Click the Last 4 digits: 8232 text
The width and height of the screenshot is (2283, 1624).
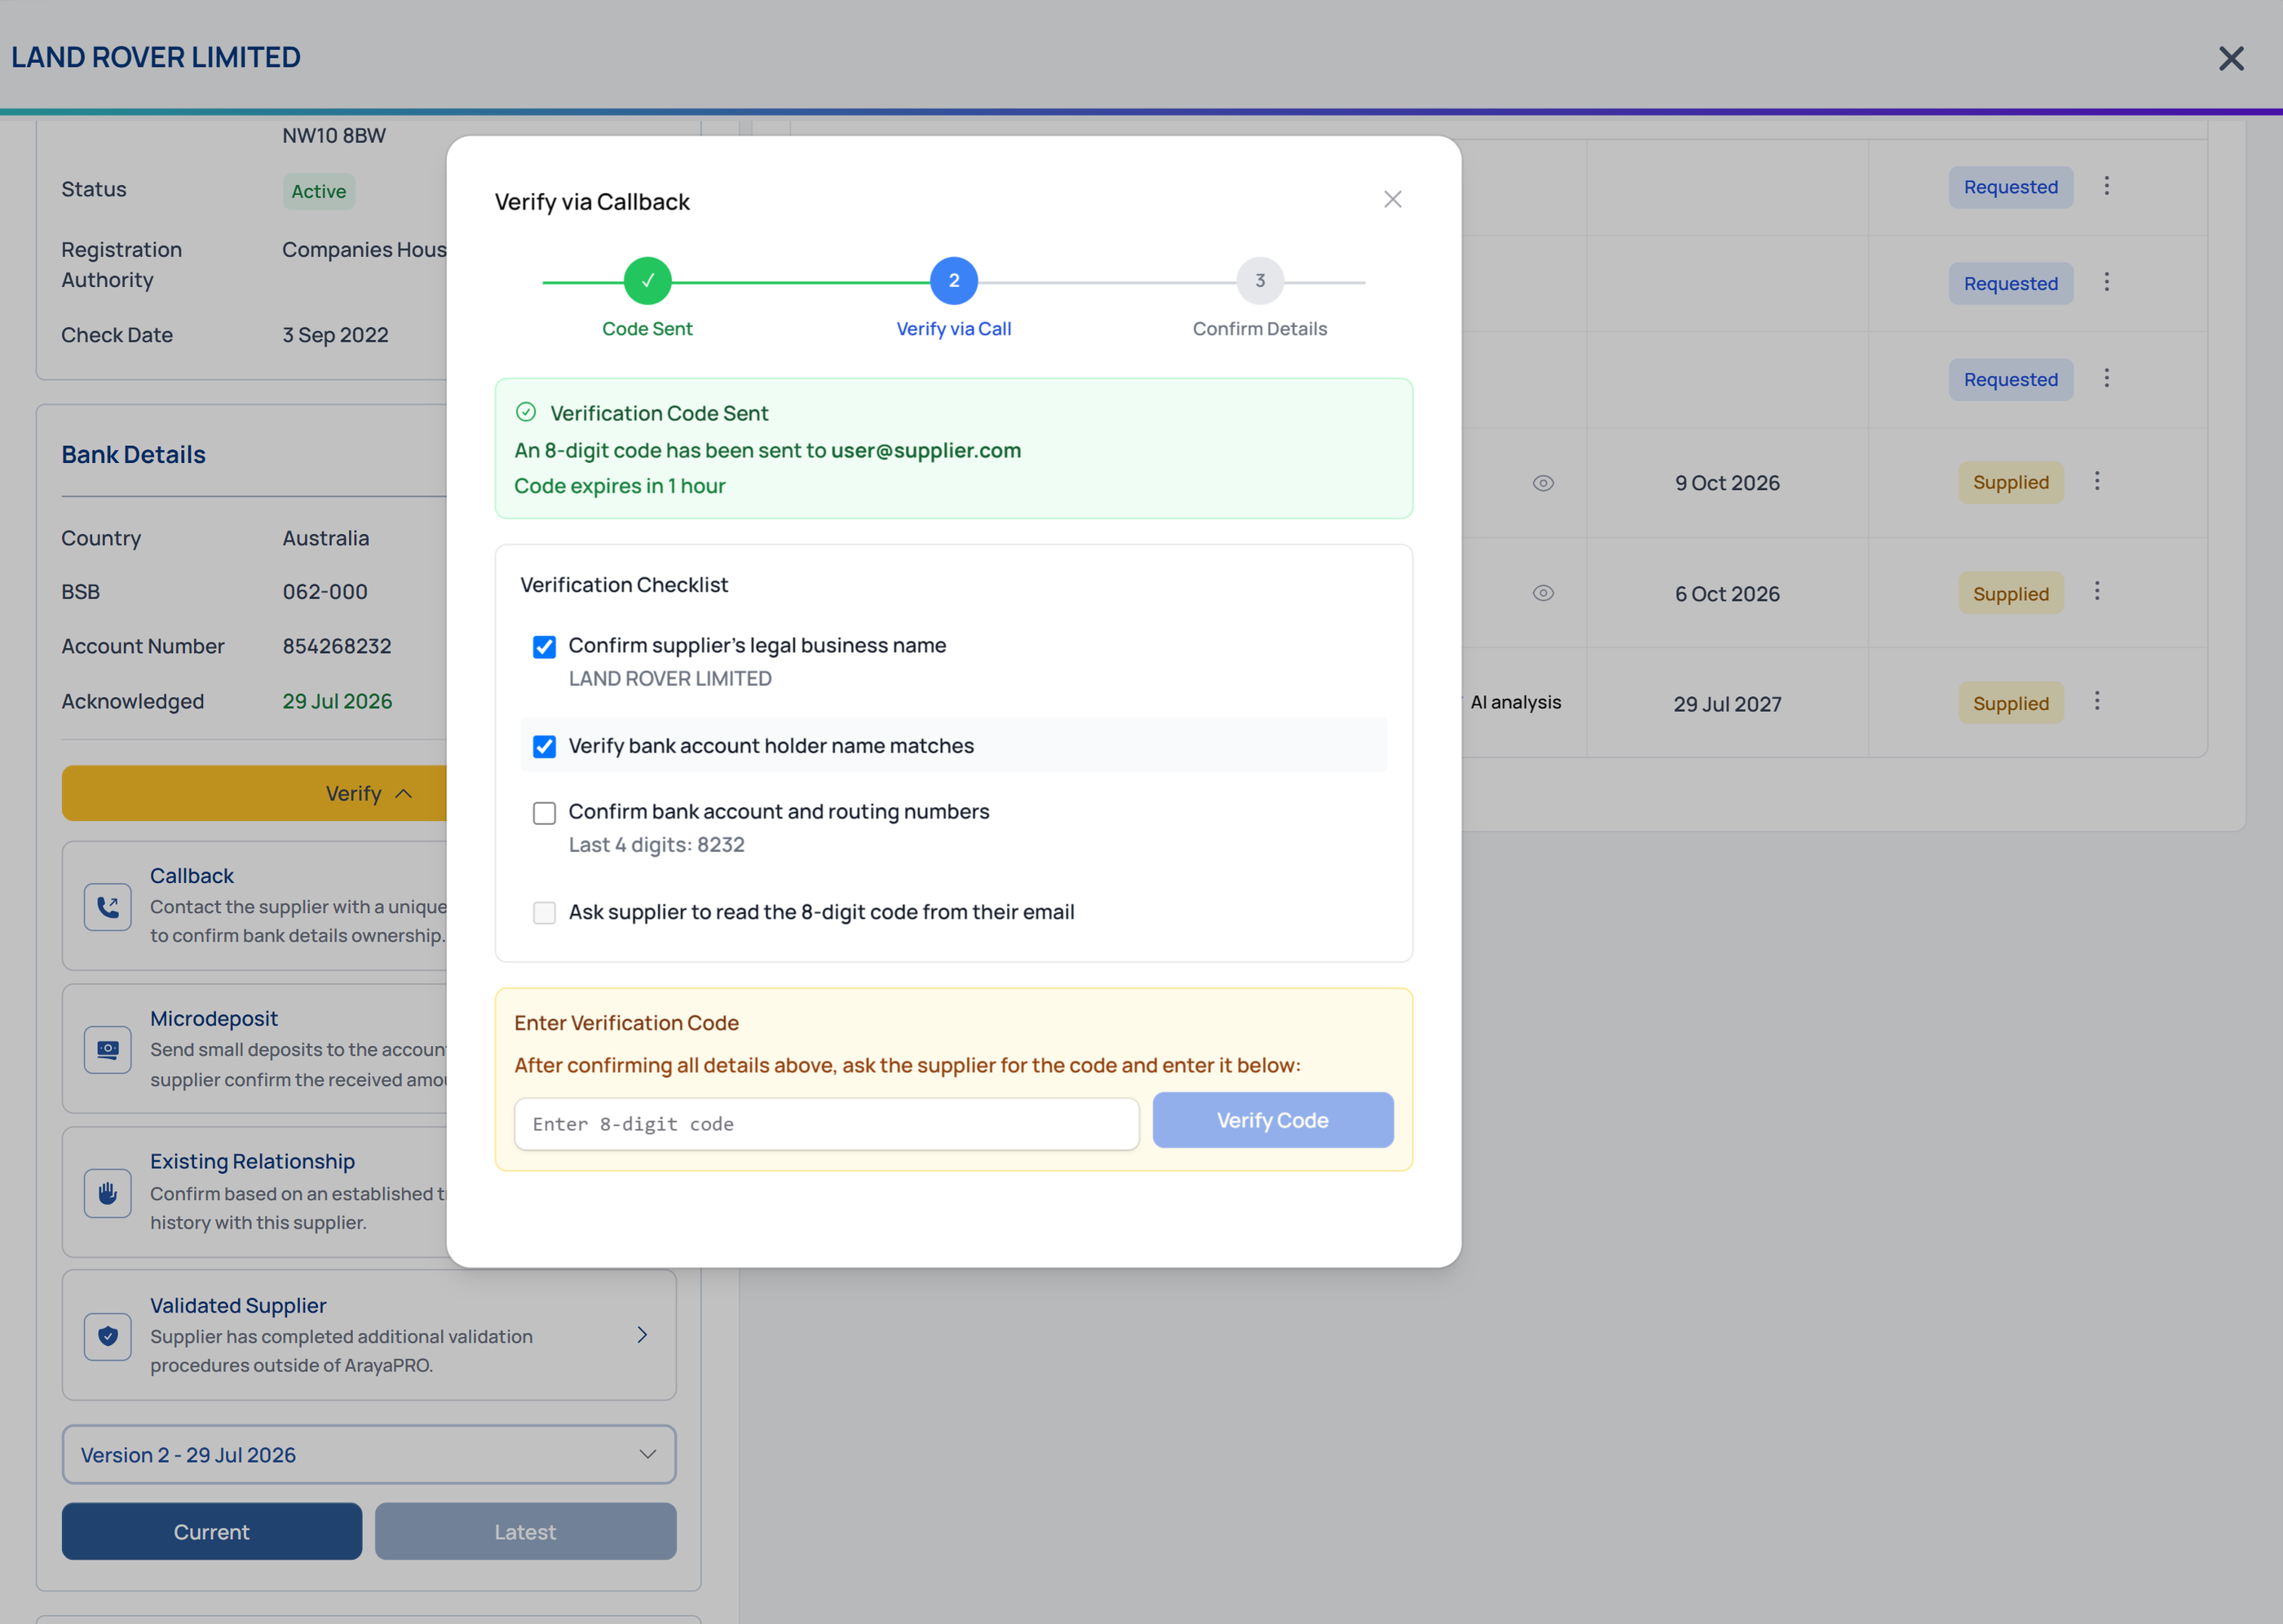[656, 845]
